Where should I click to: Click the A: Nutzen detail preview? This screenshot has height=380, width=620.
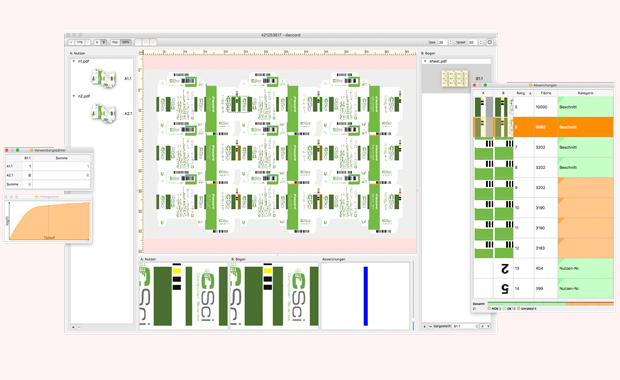click(x=184, y=296)
